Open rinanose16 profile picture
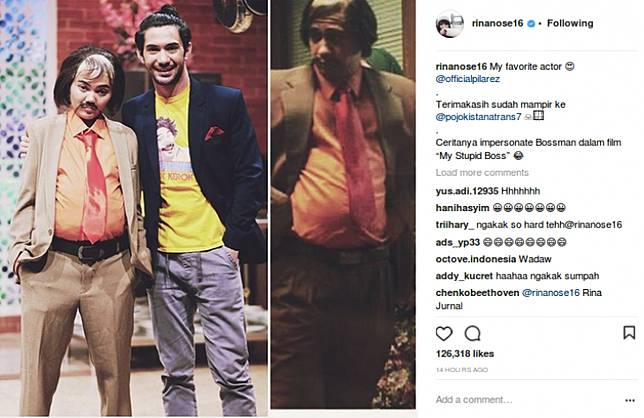Screen dimensions: 644x418 pyautogui.click(x=450, y=23)
